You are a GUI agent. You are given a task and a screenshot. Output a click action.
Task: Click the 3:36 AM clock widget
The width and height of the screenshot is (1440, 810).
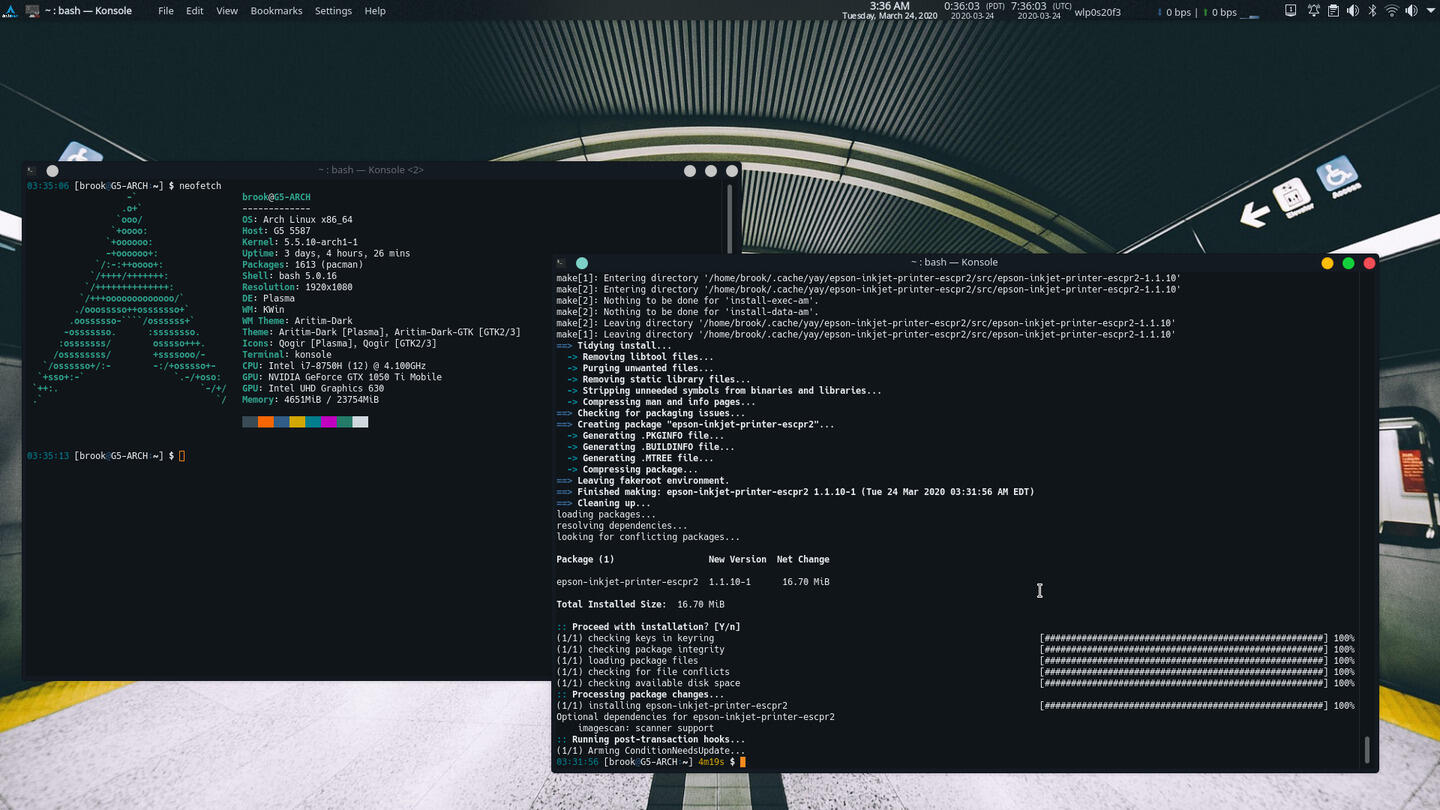pos(889,10)
